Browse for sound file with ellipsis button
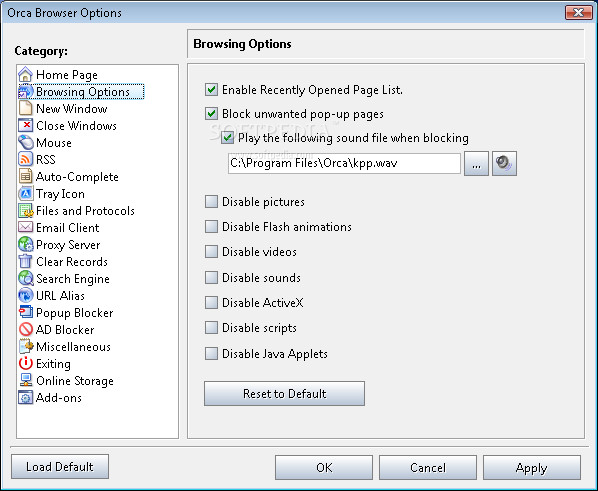 (x=476, y=164)
